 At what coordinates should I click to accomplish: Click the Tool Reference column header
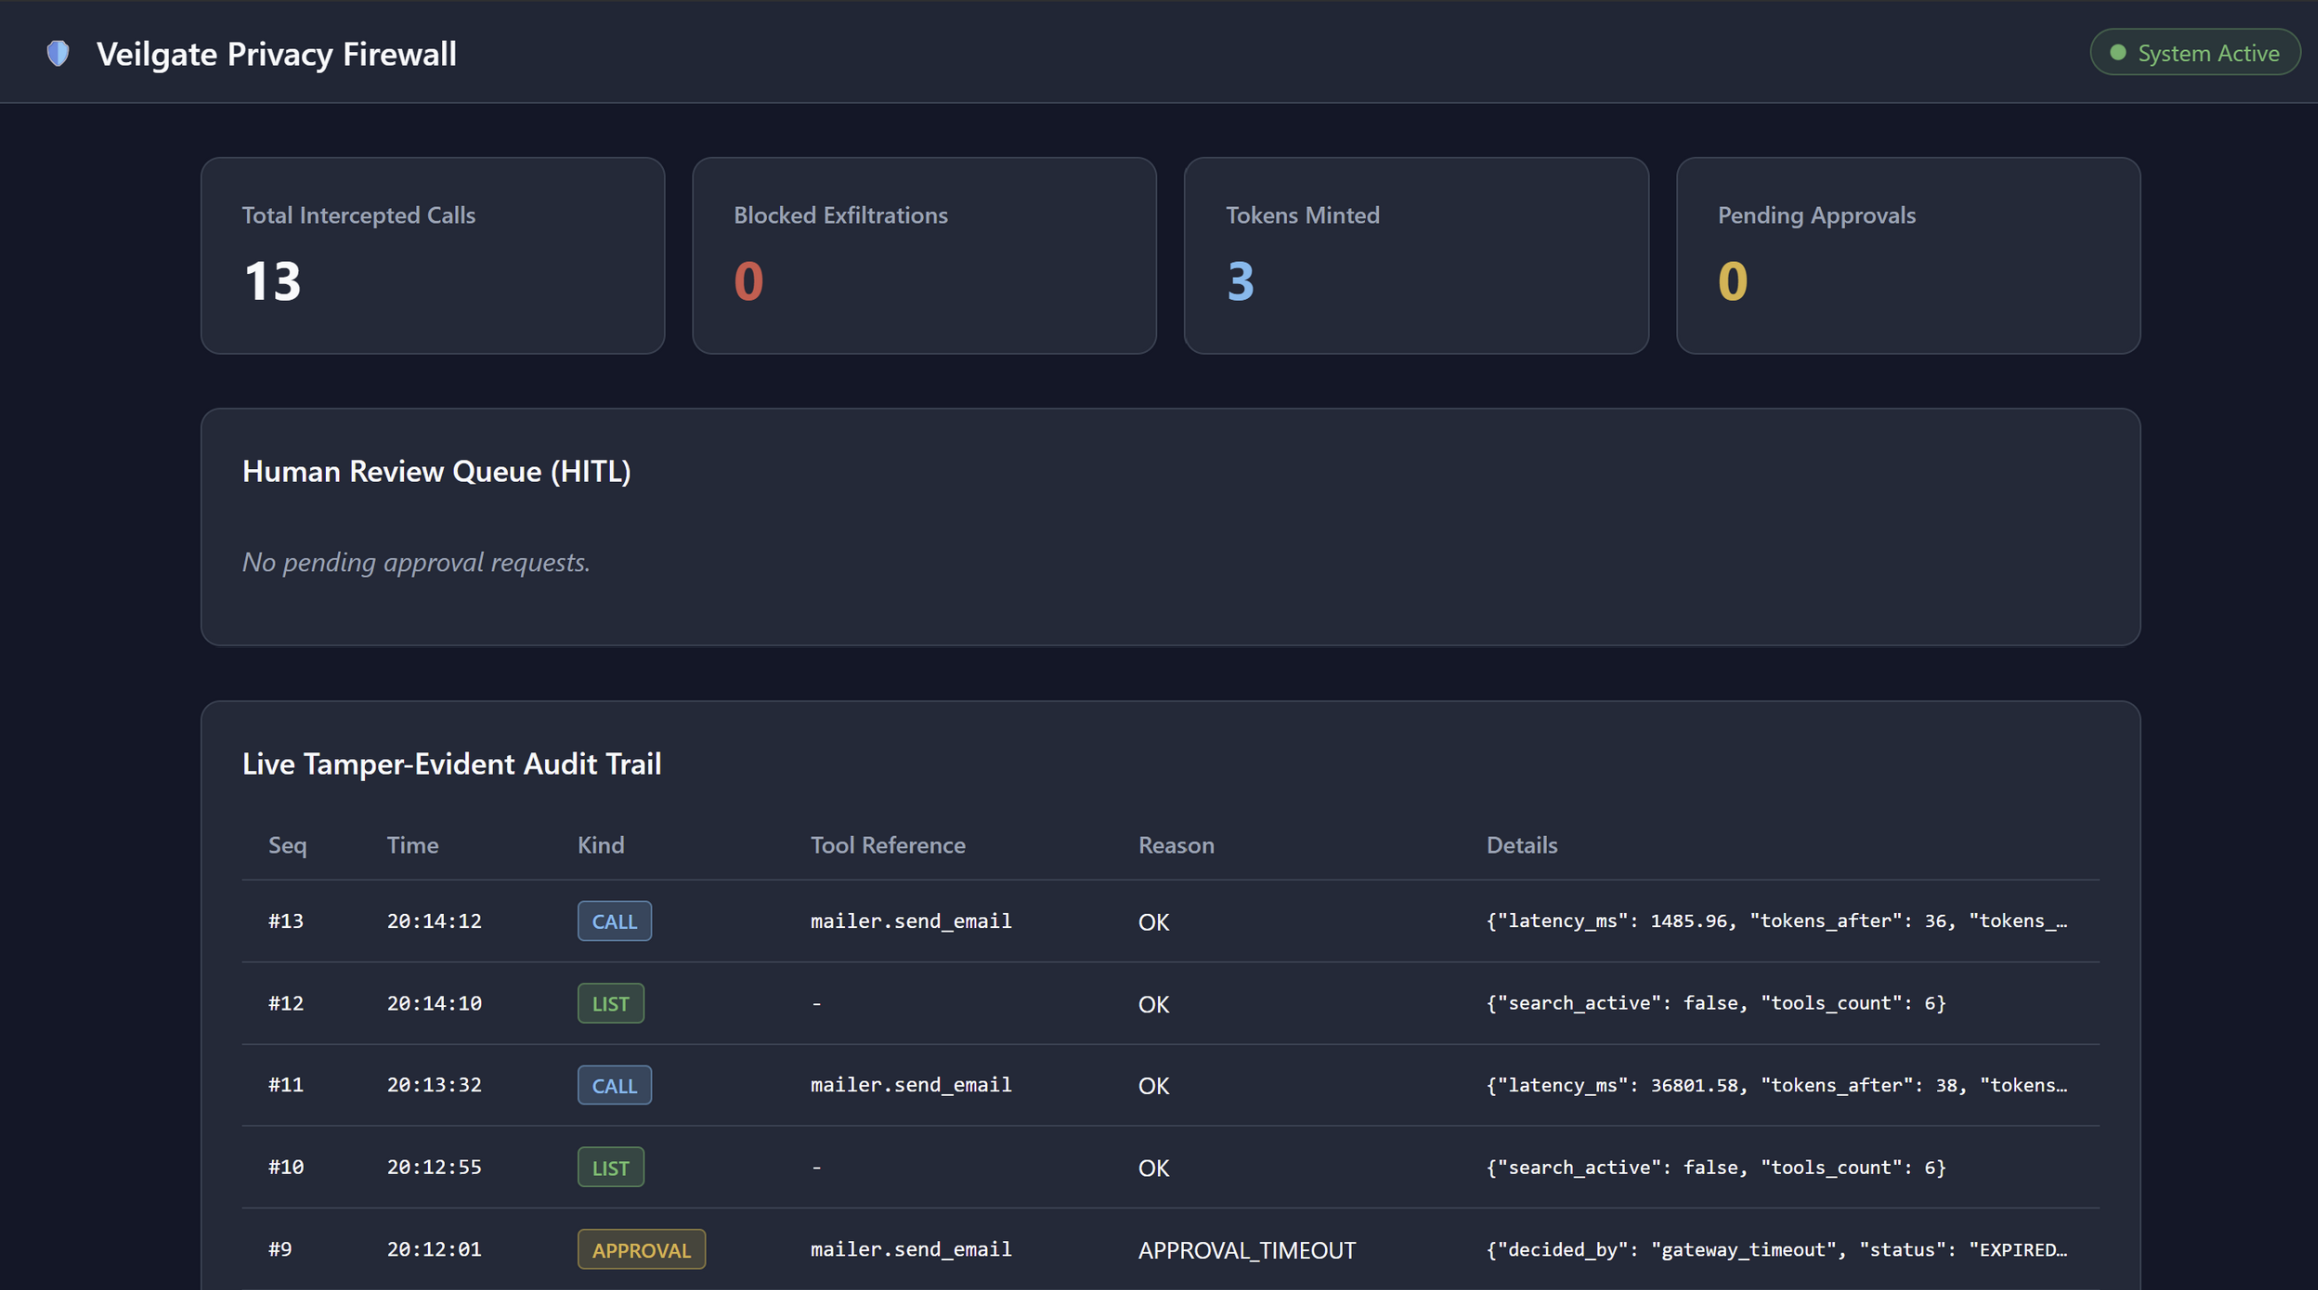[x=888, y=845]
